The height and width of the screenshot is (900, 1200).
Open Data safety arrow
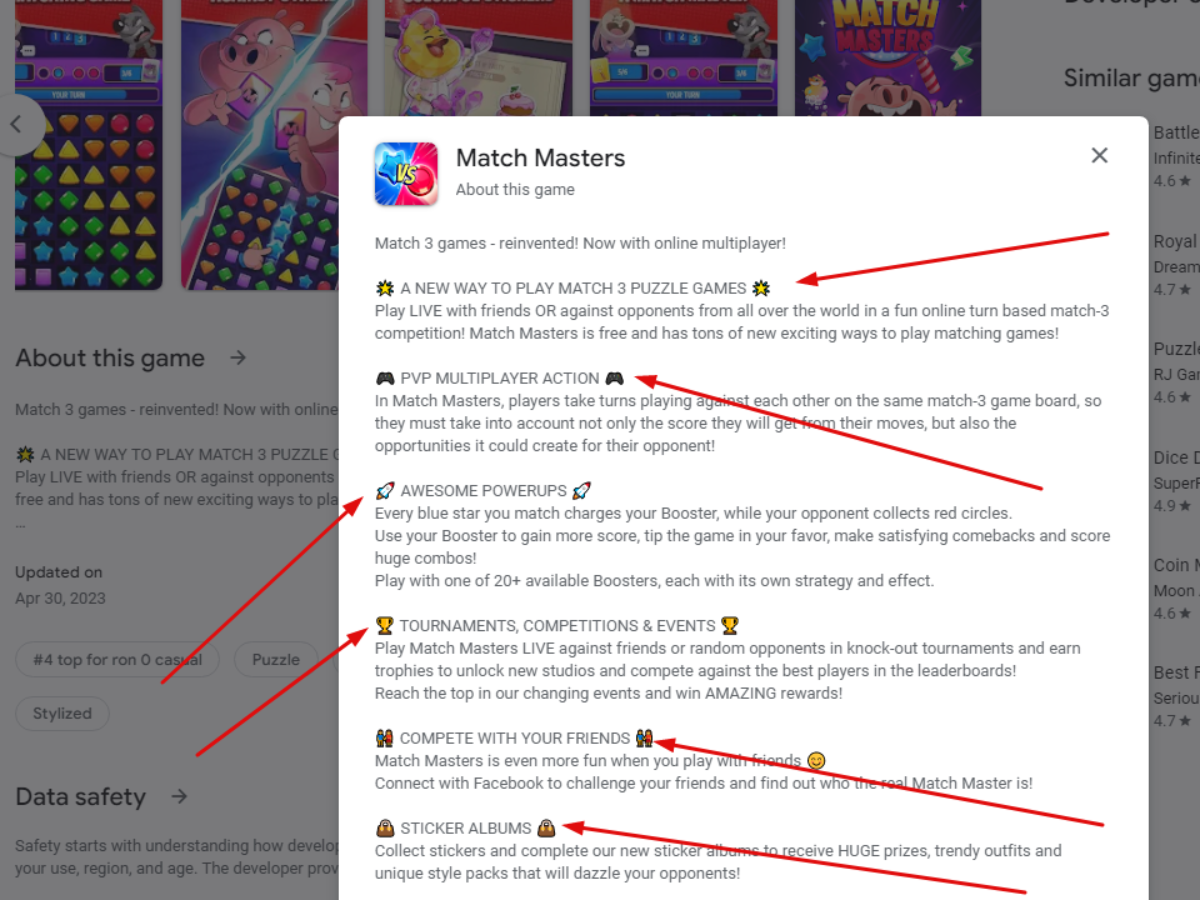(179, 797)
